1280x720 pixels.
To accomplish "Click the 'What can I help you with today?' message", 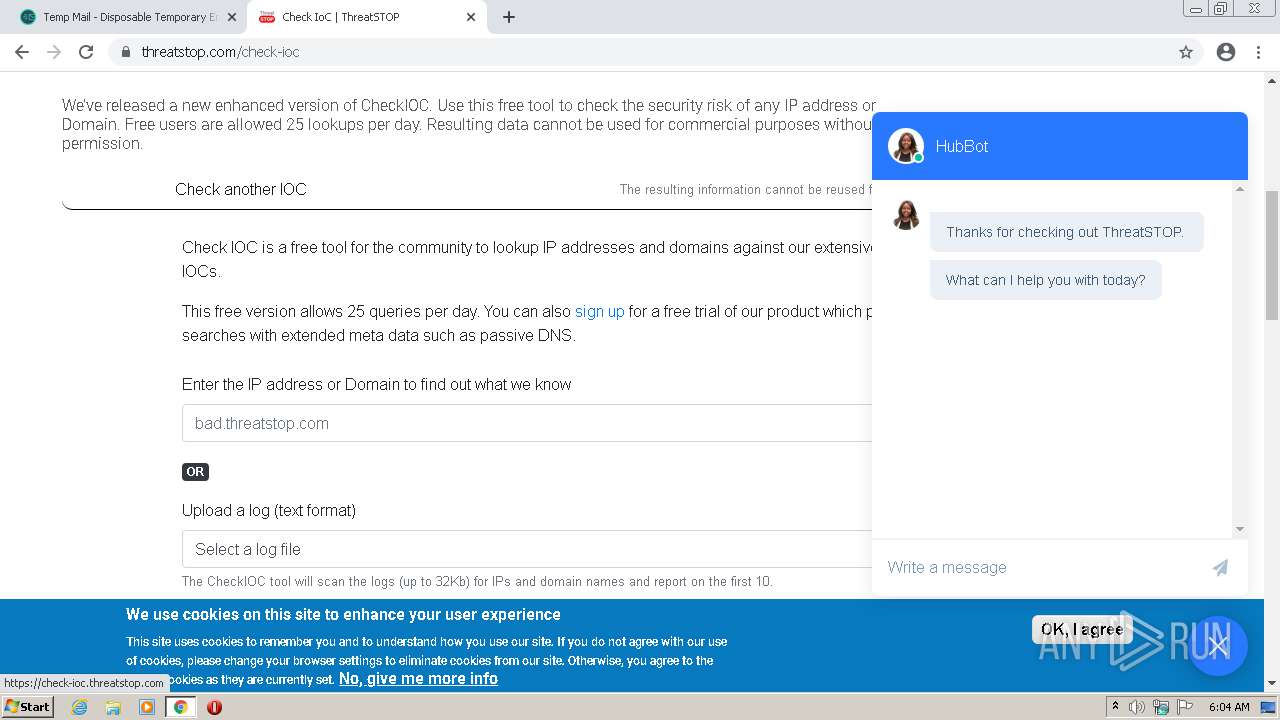I will [x=1046, y=280].
